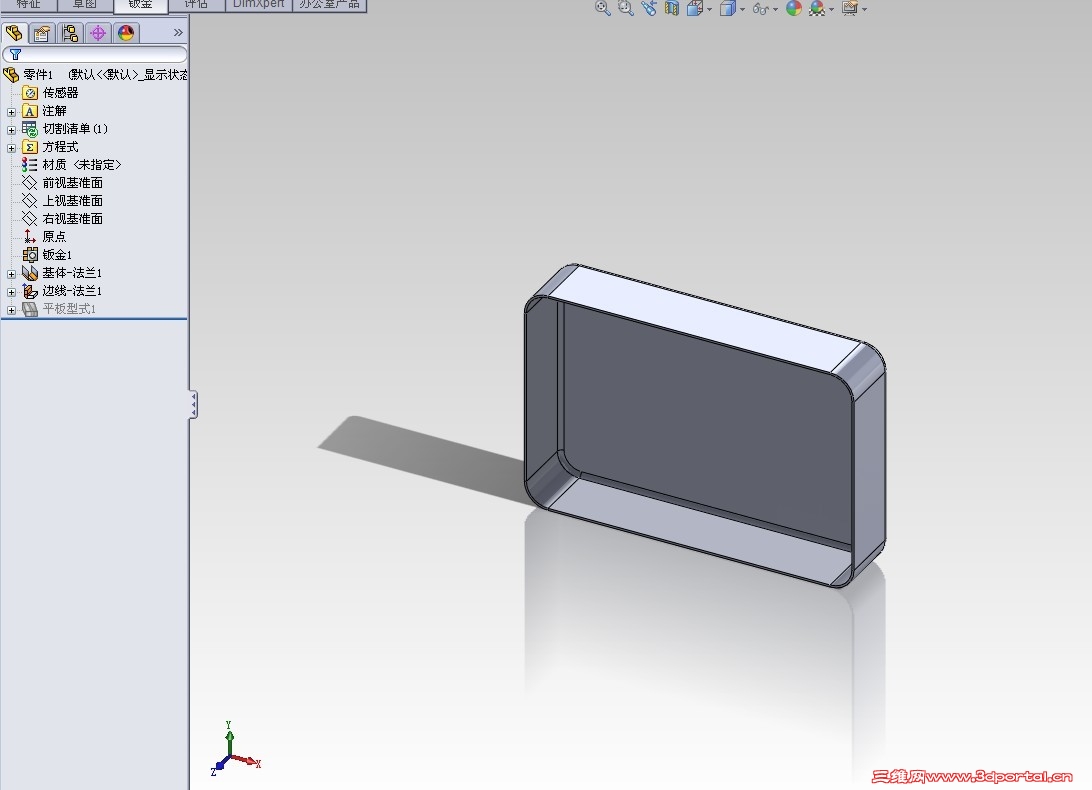
Task: Switch to the 草图 sketch tab
Action: click(x=84, y=5)
